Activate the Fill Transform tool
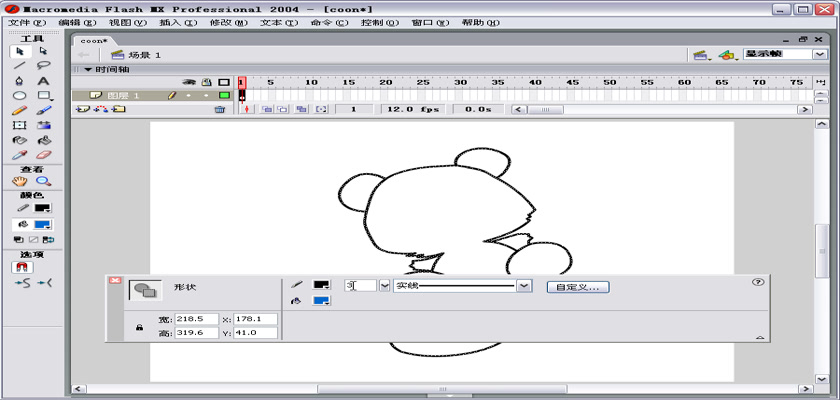The width and height of the screenshot is (840, 400). [x=43, y=125]
